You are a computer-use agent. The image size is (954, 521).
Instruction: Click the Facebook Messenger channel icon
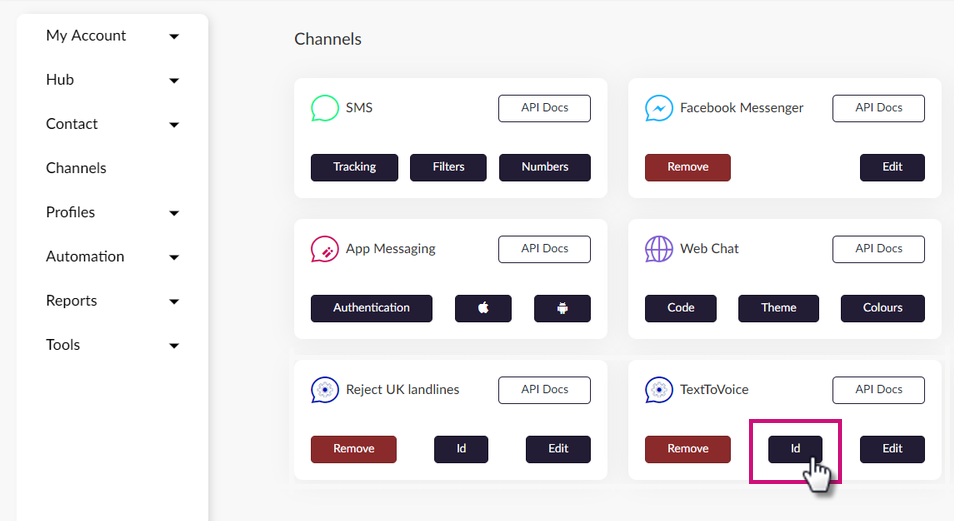659,108
